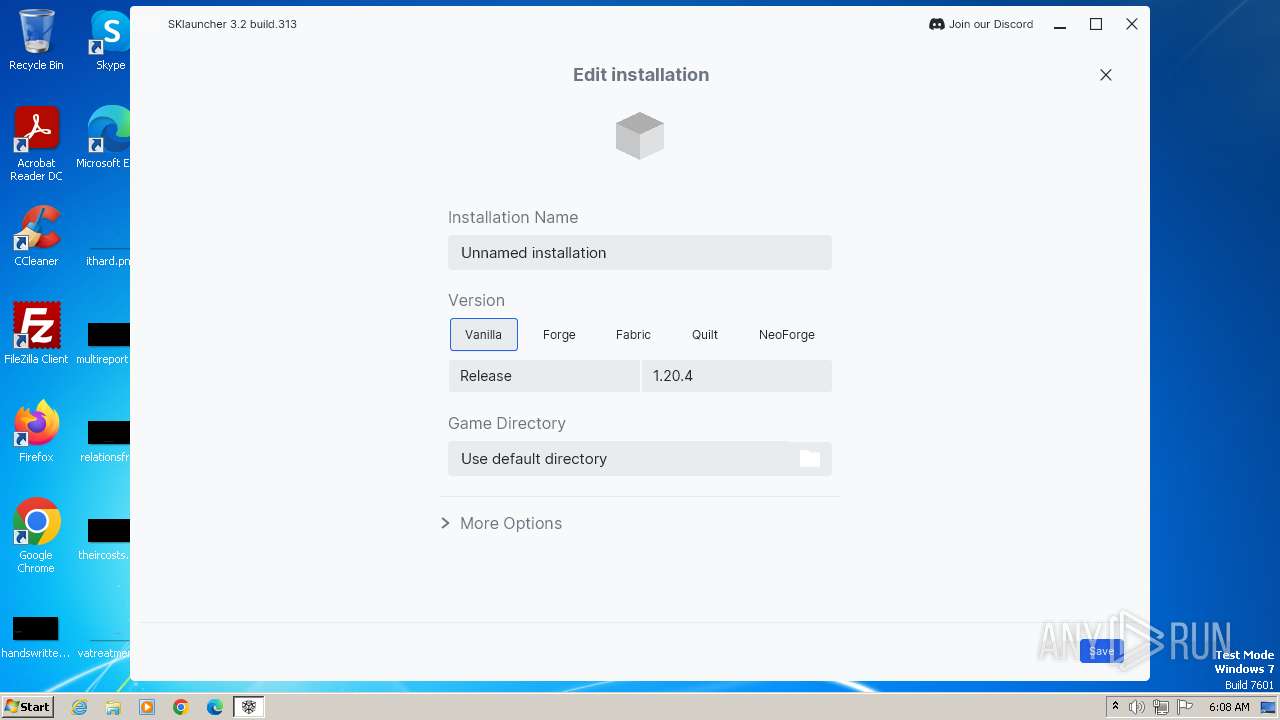
Task: Open FileZilla Client shortcut
Action: click(x=36, y=334)
